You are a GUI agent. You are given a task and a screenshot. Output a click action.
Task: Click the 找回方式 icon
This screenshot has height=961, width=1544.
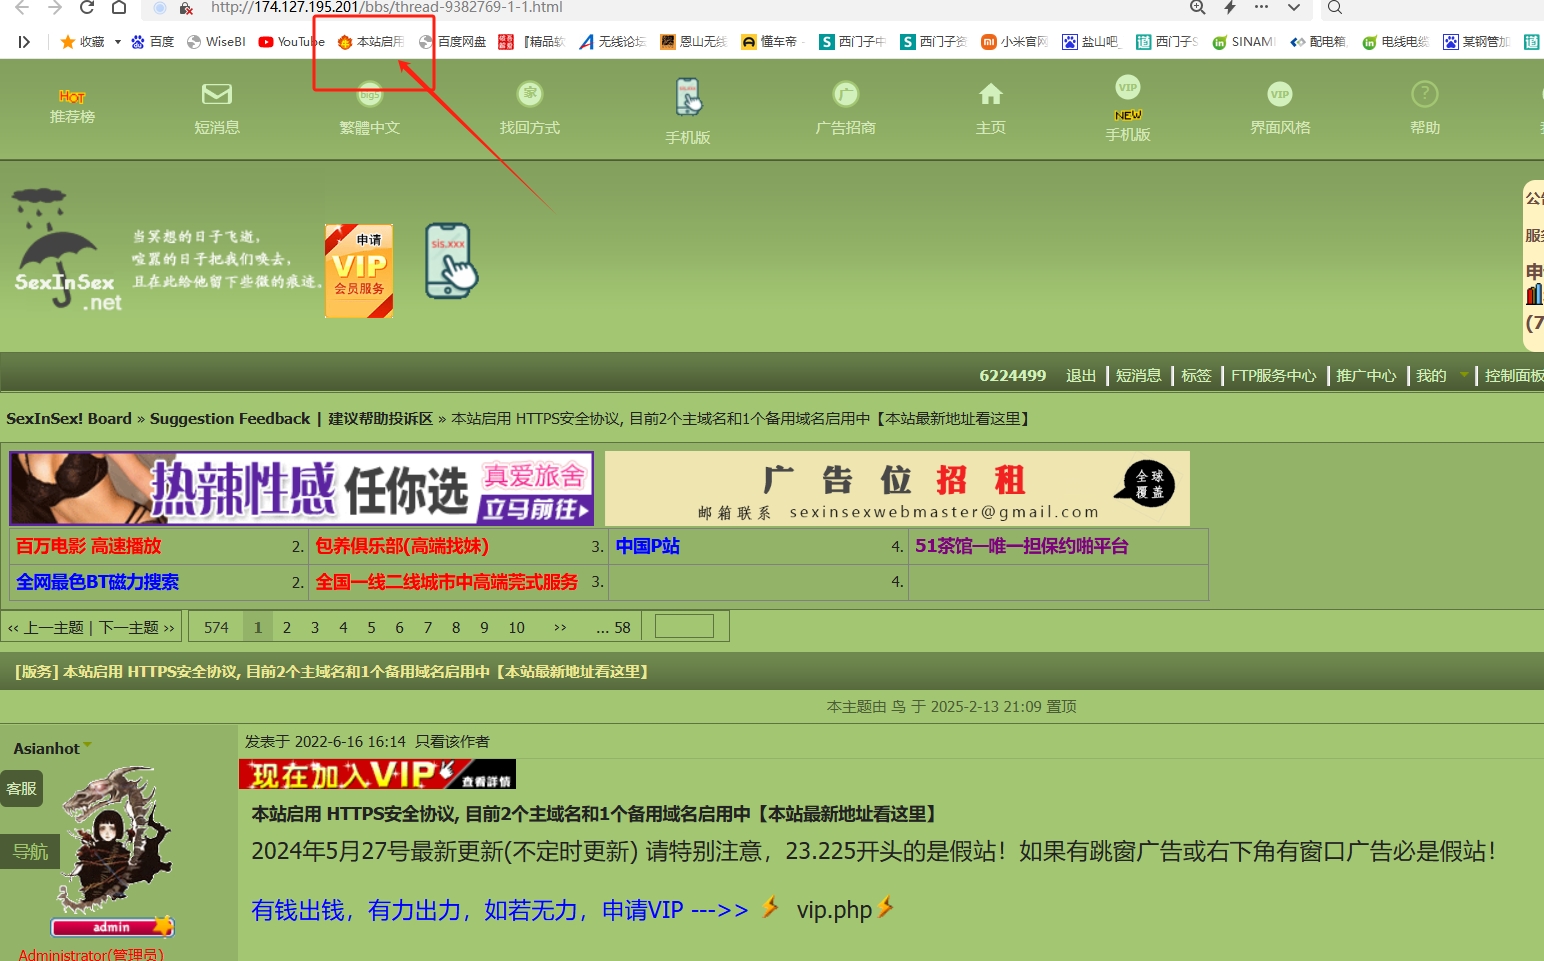[529, 95]
